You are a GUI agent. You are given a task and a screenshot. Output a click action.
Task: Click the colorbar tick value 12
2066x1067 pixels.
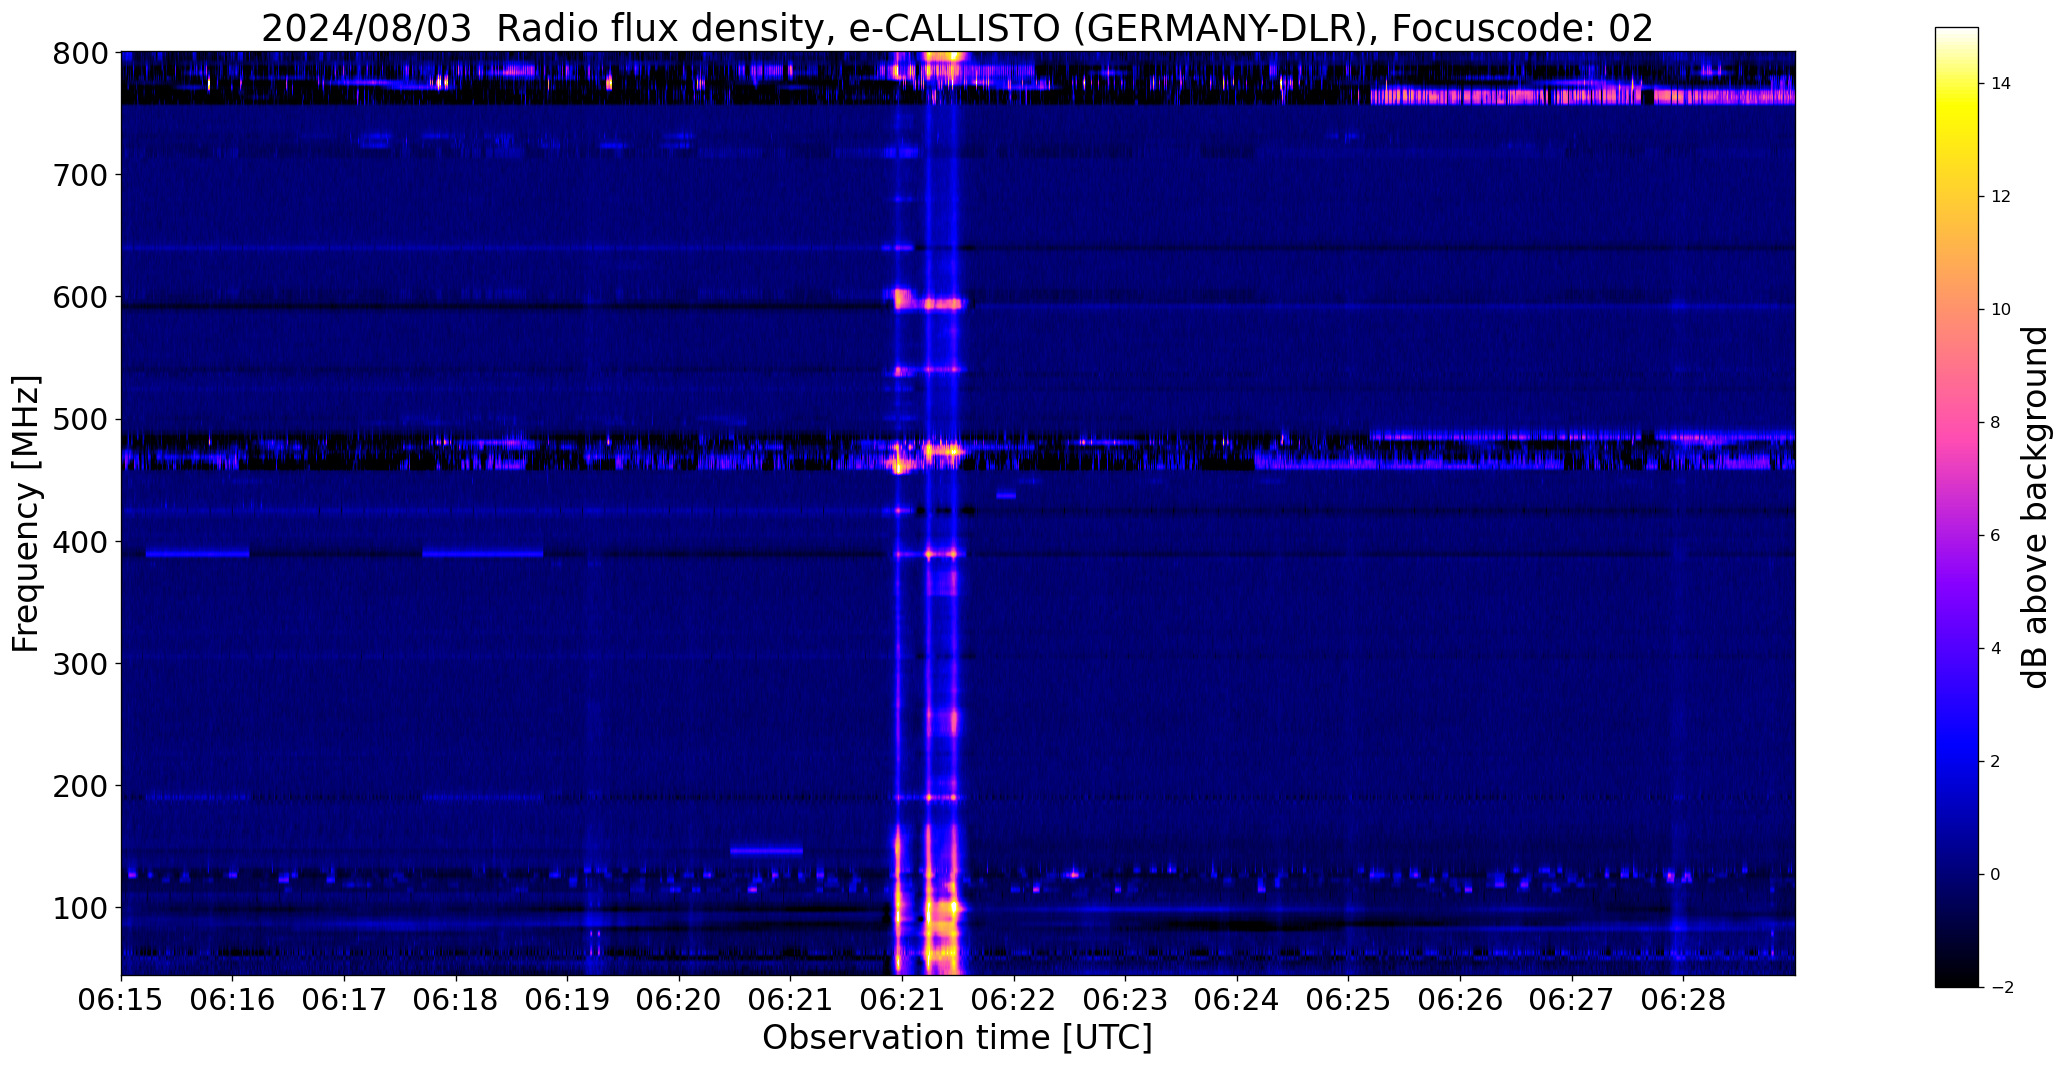point(2000,197)
